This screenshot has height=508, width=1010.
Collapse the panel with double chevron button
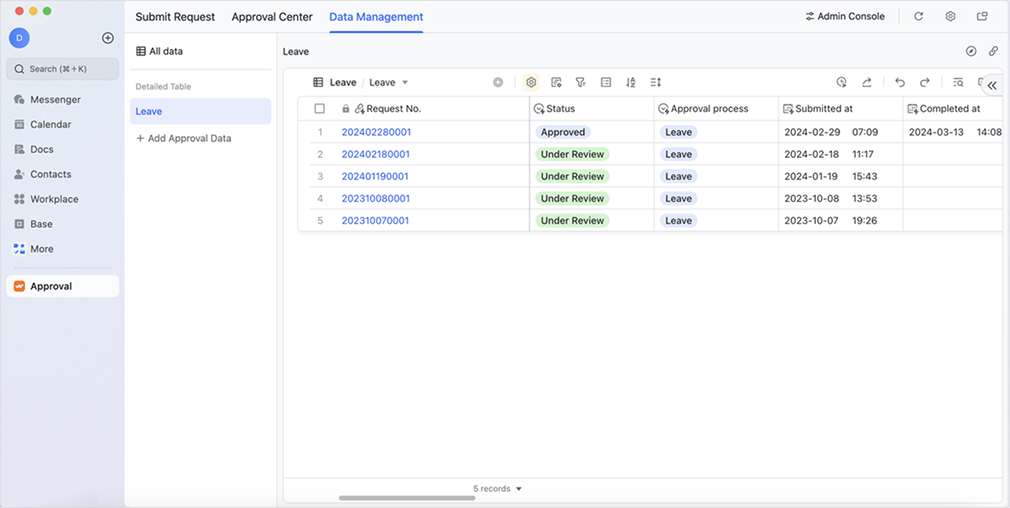992,86
